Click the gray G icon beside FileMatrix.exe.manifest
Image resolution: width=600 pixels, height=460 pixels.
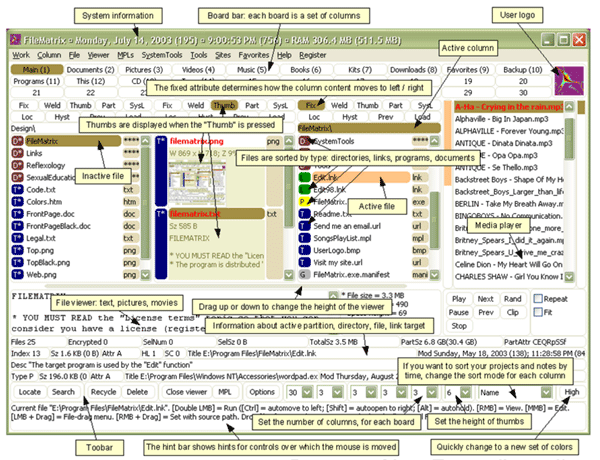(x=304, y=275)
